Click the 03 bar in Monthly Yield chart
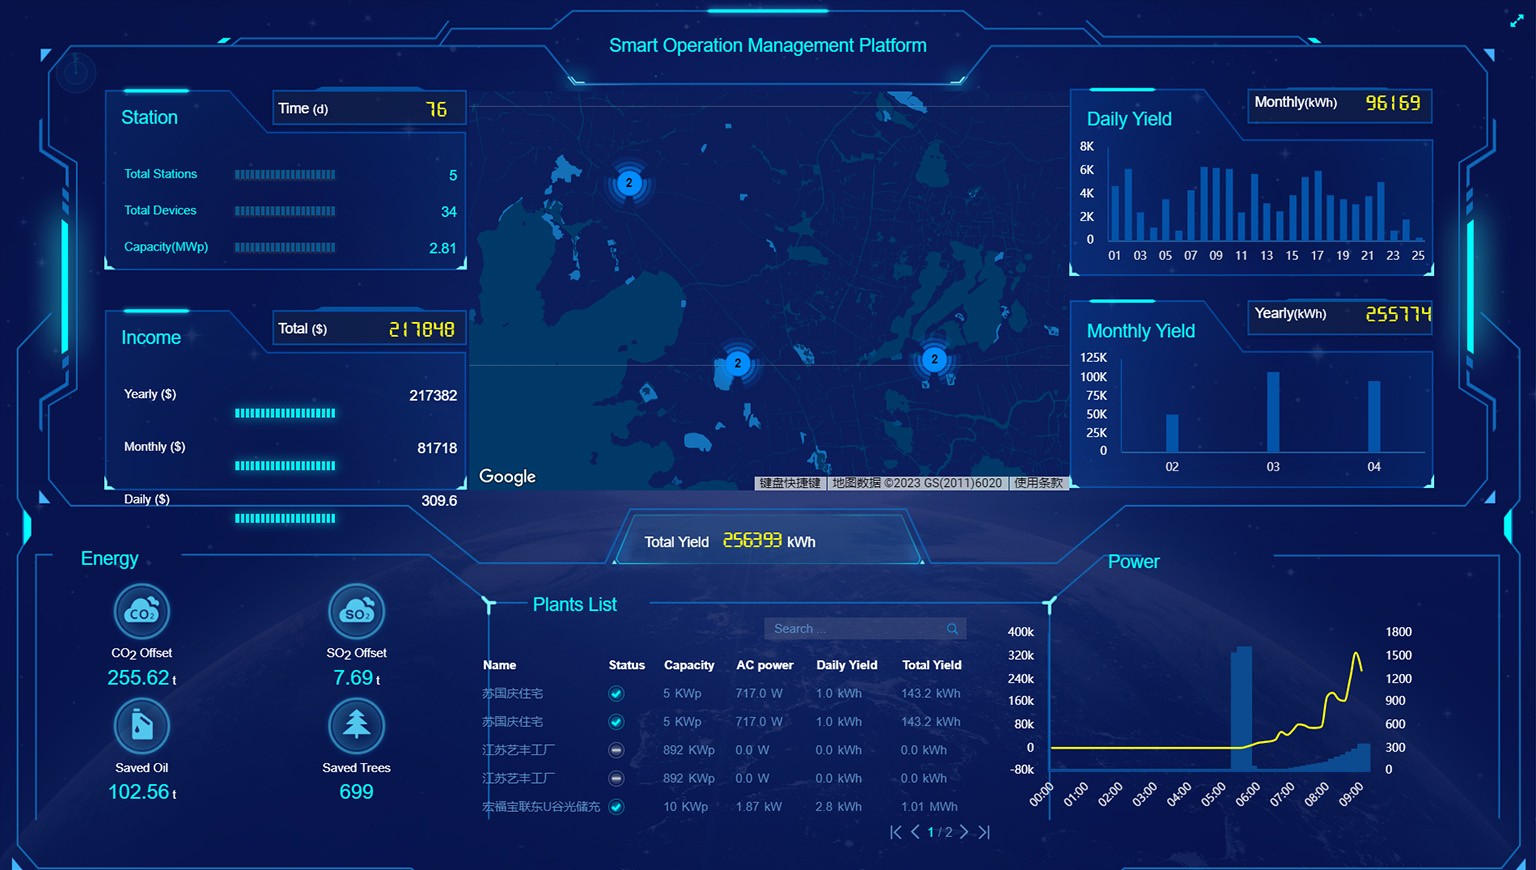 tap(1273, 412)
